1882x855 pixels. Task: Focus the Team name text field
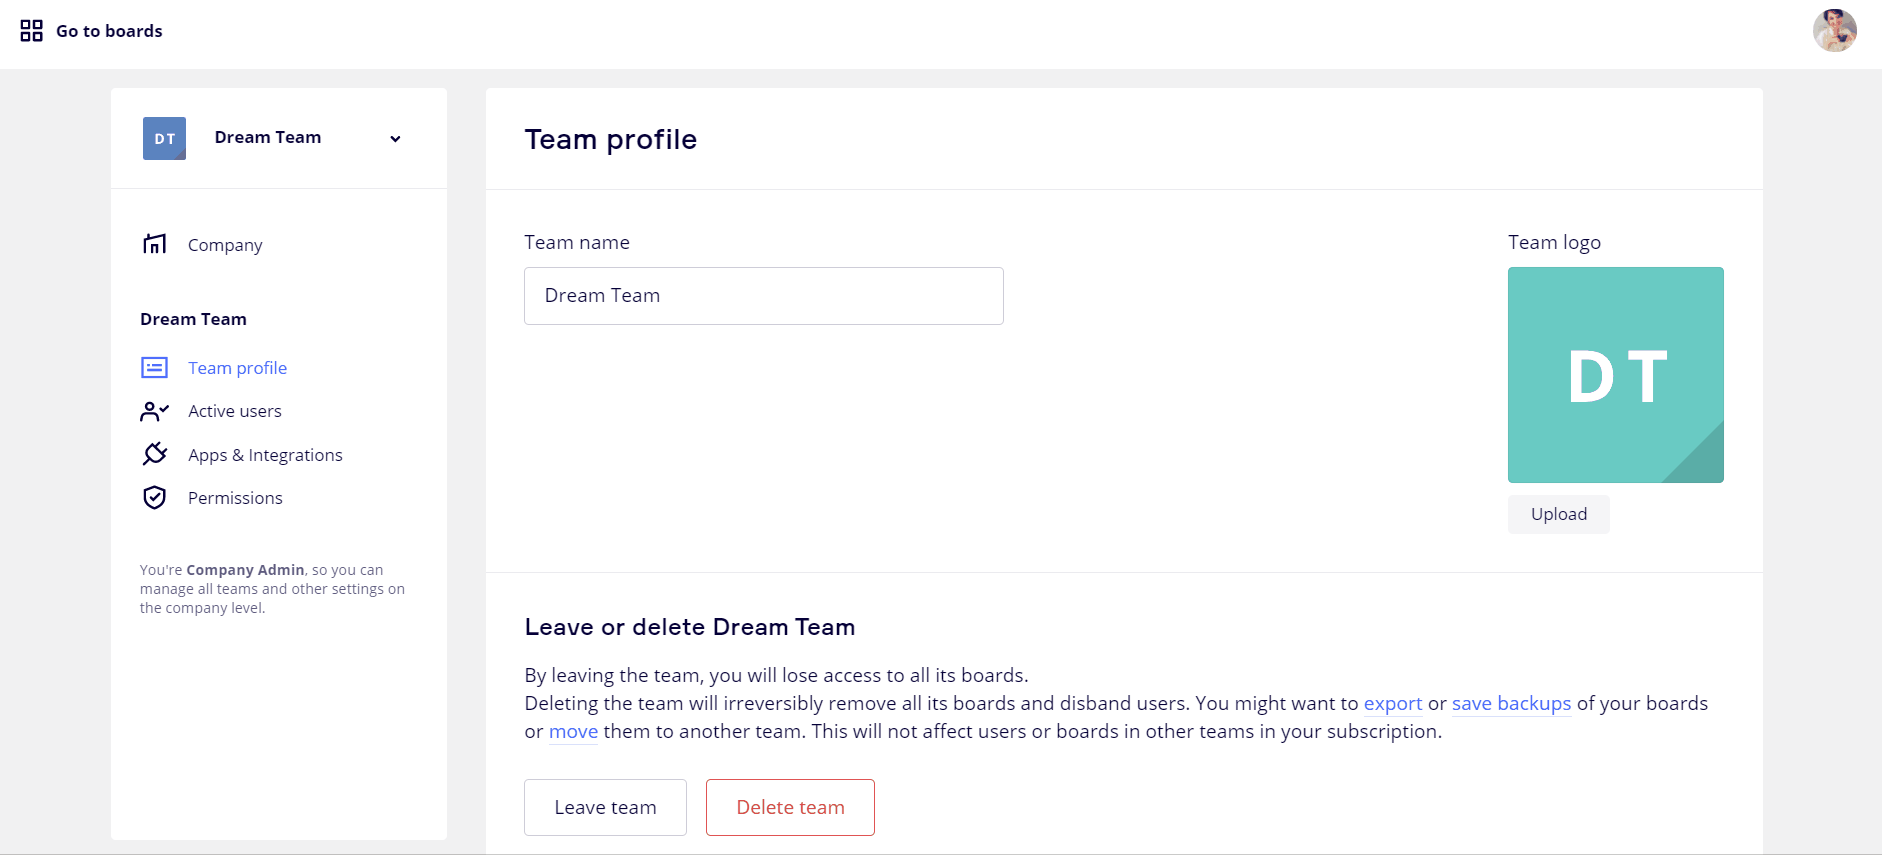pos(763,296)
